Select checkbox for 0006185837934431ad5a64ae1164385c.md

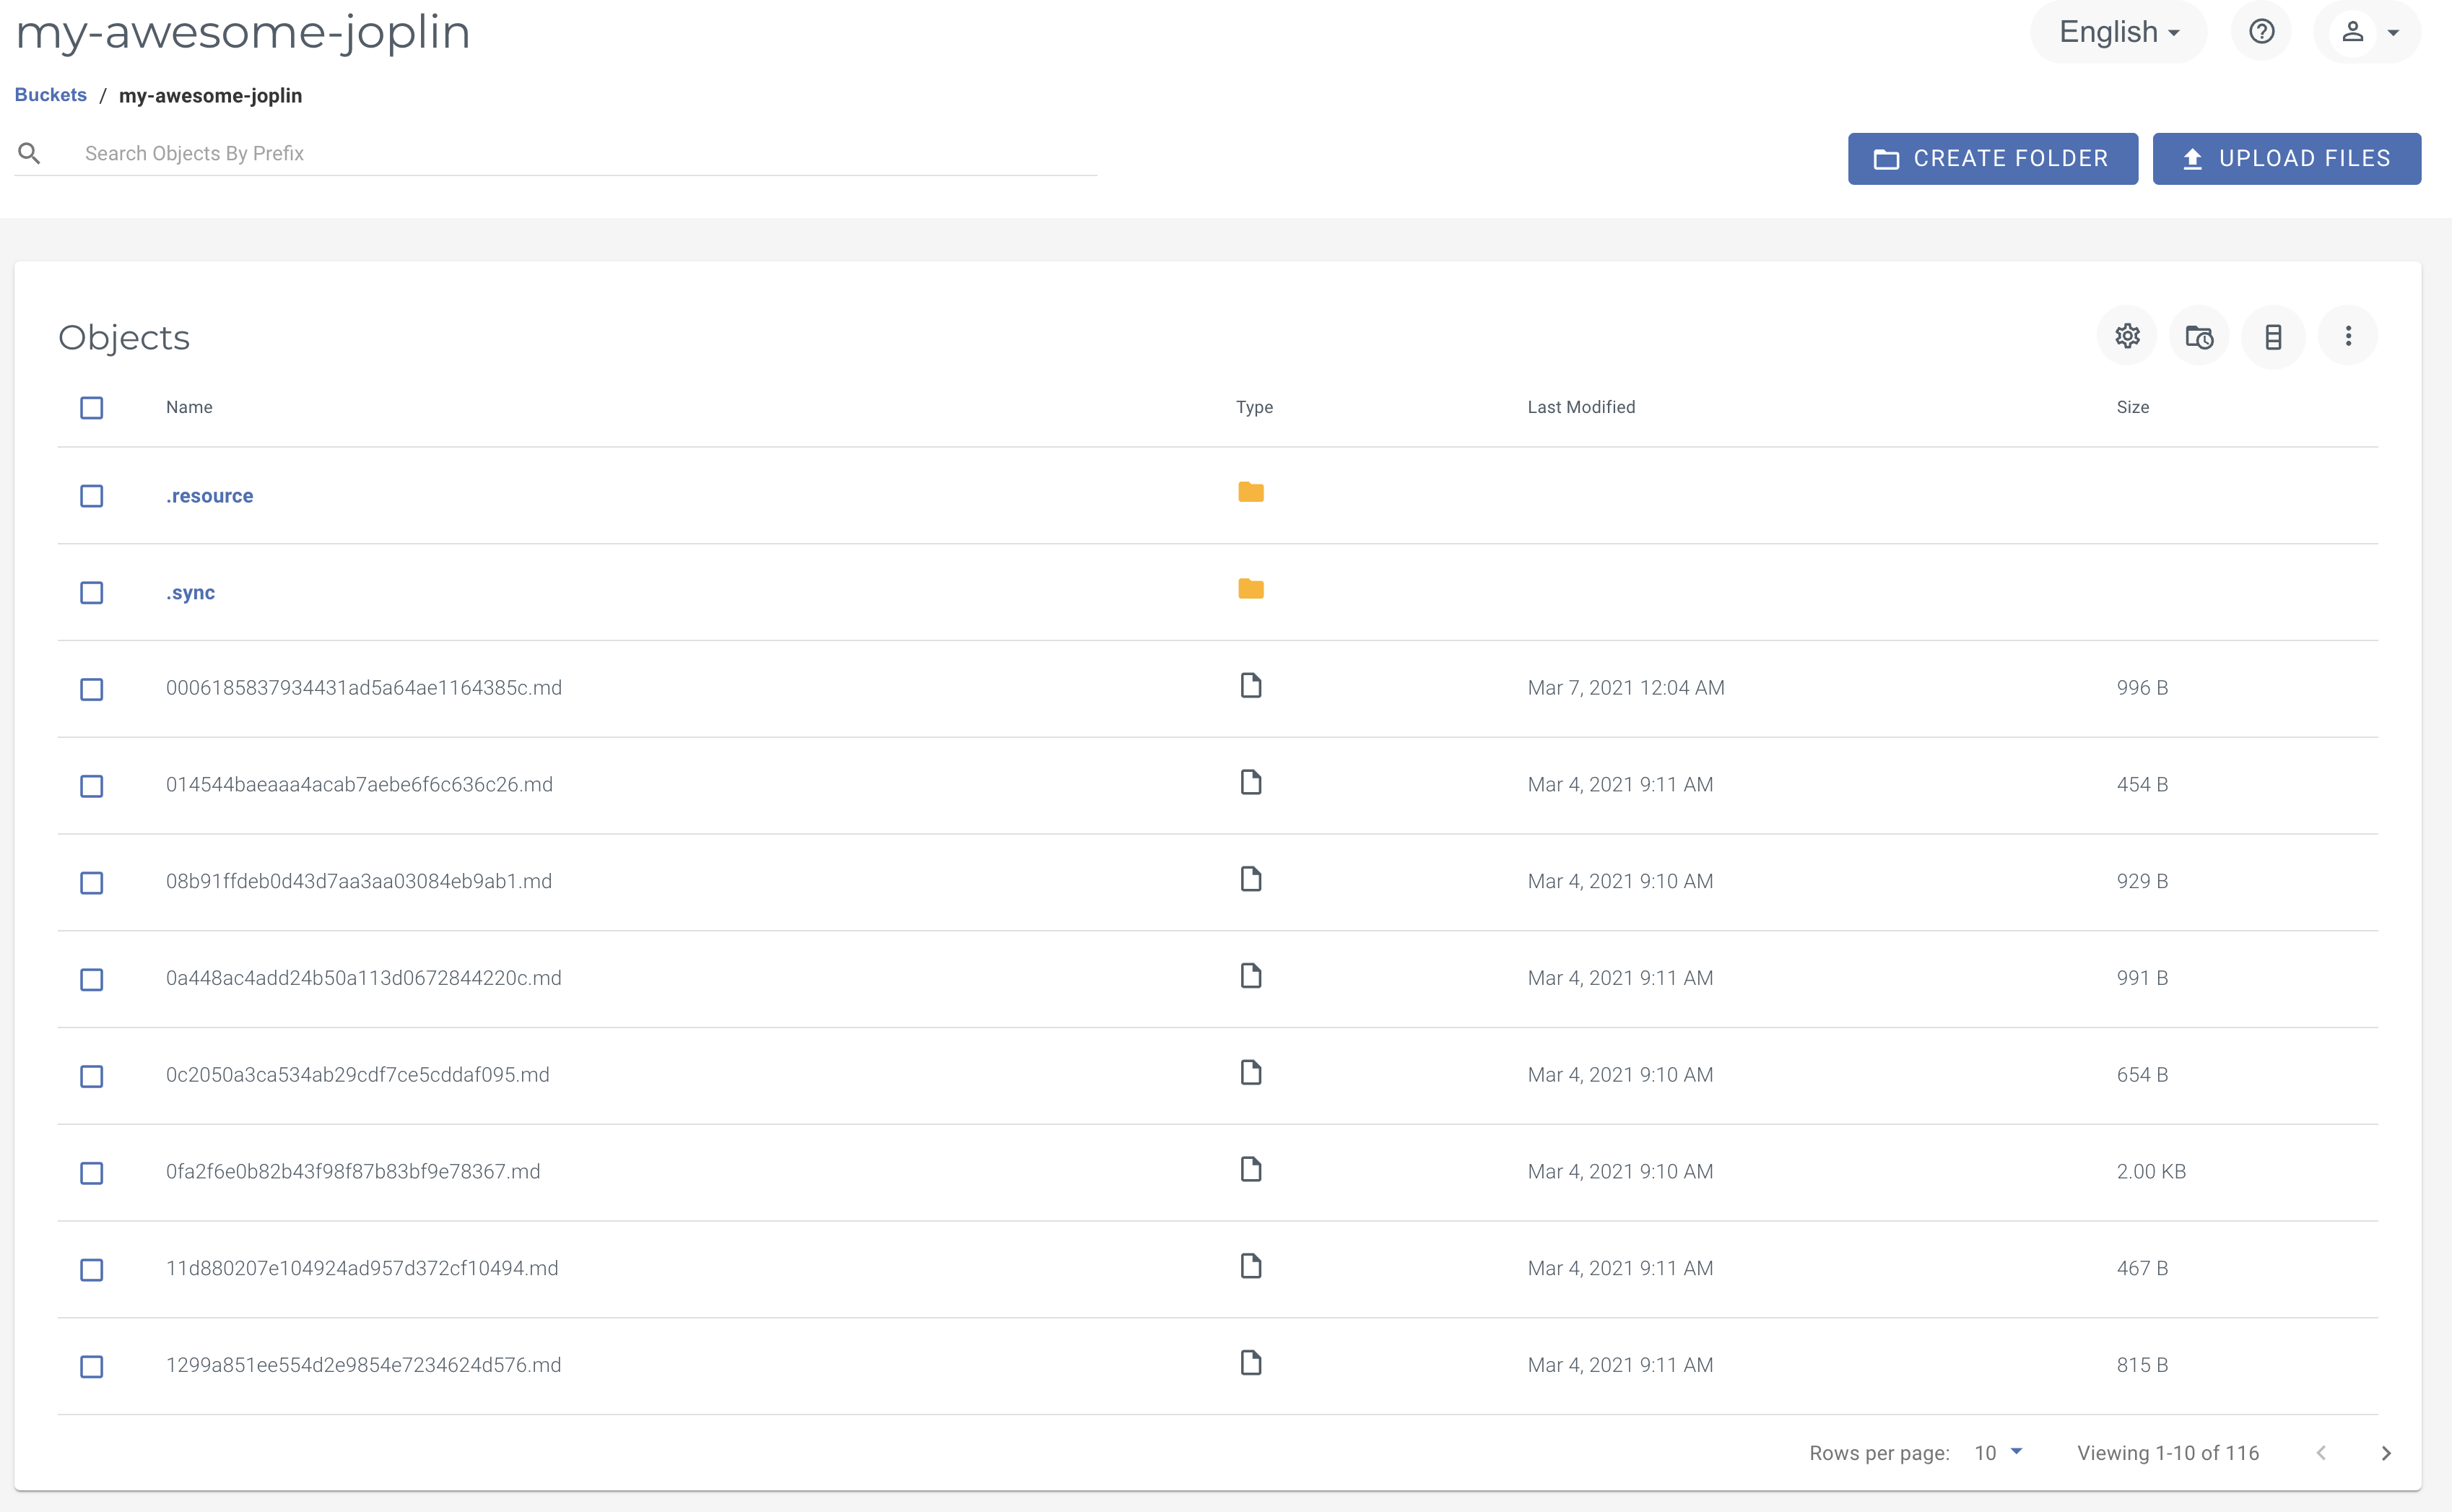tap(91, 690)
